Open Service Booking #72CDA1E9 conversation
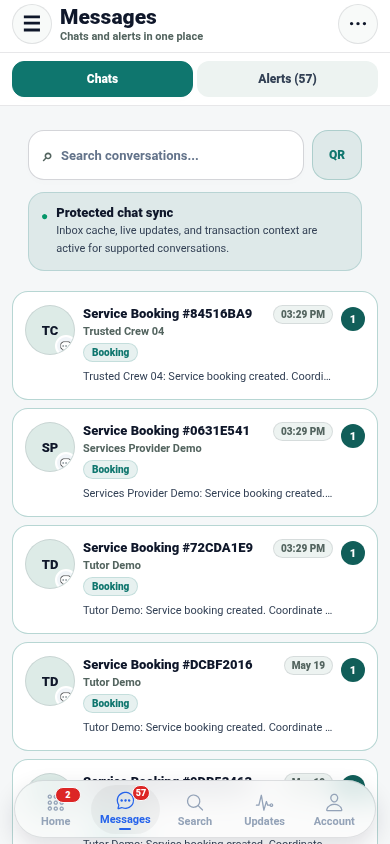This screenshot has height=844, width=390. coord(195,579)
